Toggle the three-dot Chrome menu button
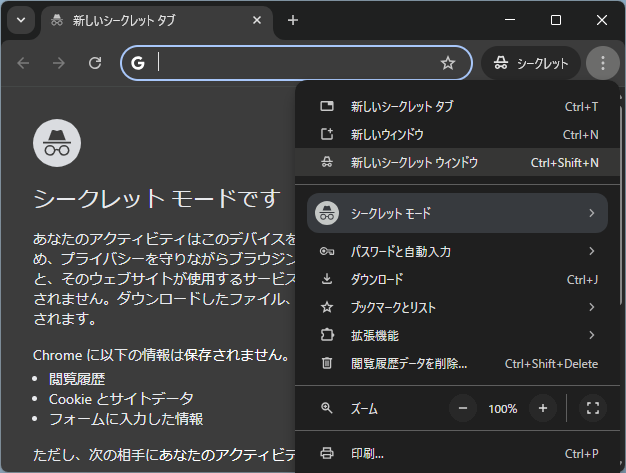Viewport: 626px width, 473px height. pos(602,63)
